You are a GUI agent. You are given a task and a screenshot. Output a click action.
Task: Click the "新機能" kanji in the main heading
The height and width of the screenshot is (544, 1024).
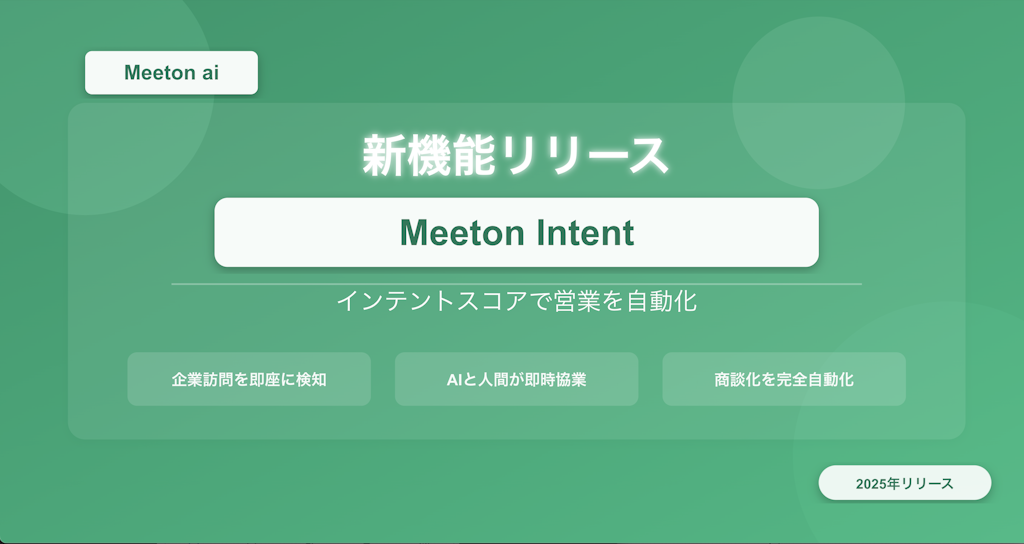point(428,156)
